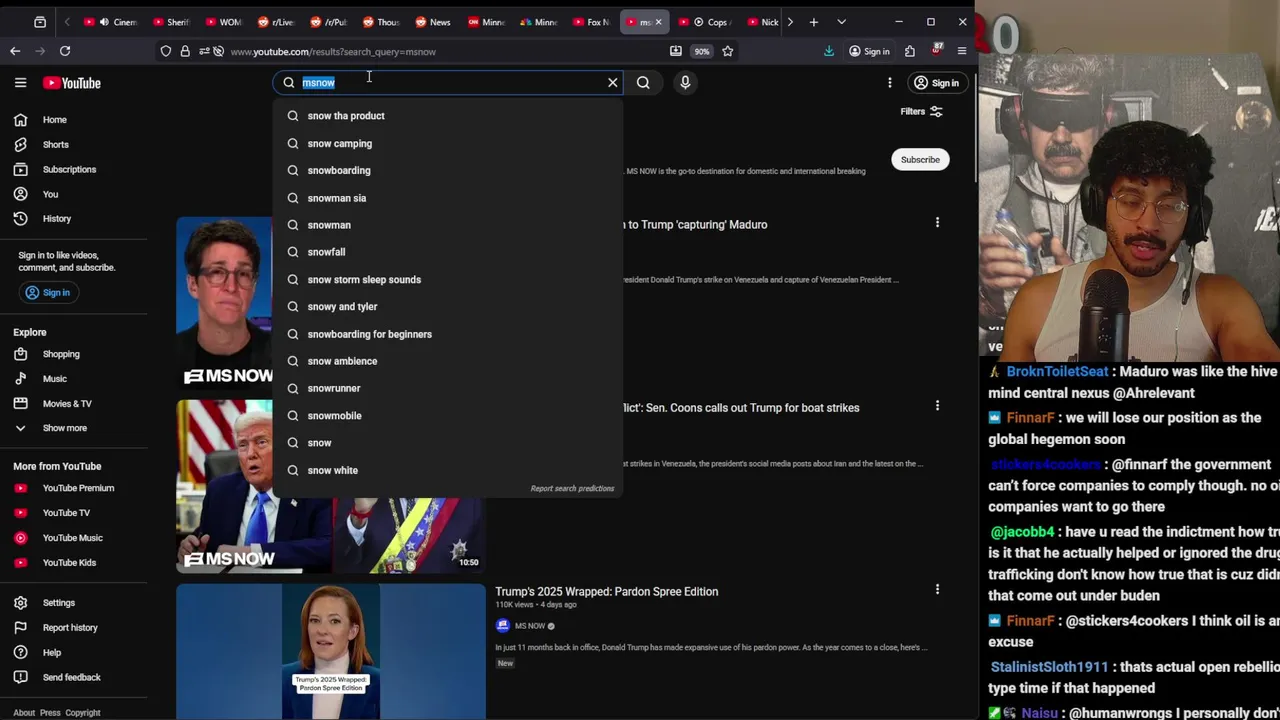Switch to the News browser tab
Image resolution: width=1280 pixels, height=720 pixels.
click(x=432, y=22)
